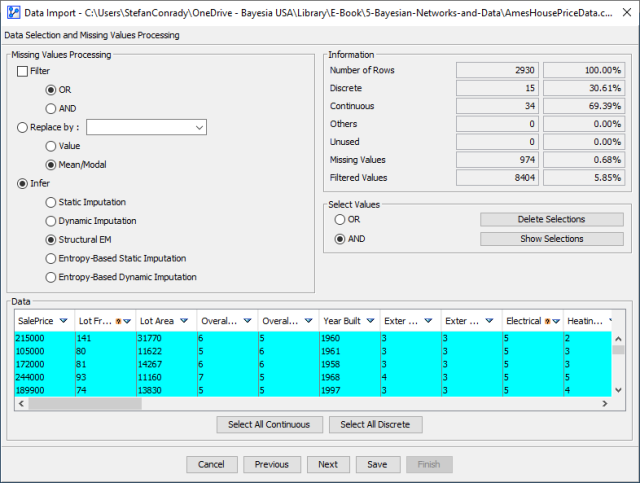Select the Mean/Modal radio option
The width and height of the screenshot is (640, 483).
pos(51,165)
